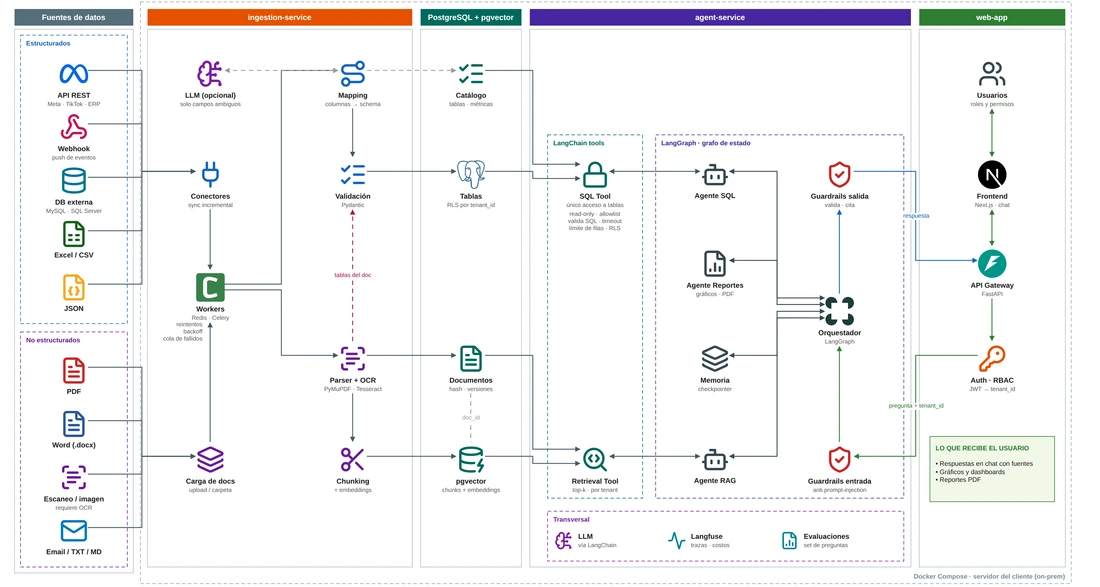Click the PostgreSQL + pgvector header
This screenshot has width=1100, height=587.
coord(471,18)
